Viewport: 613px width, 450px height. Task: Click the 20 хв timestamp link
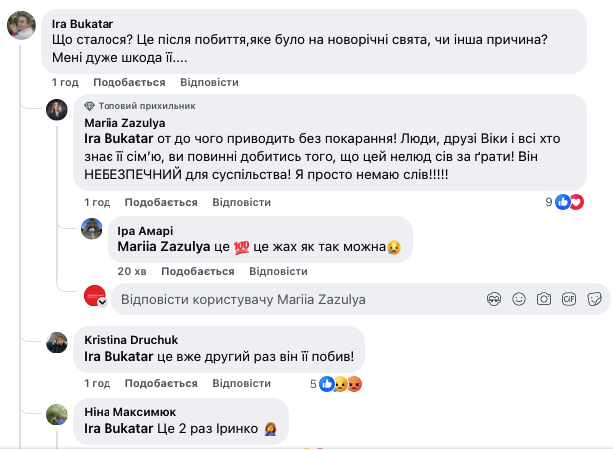coord(132,271)
